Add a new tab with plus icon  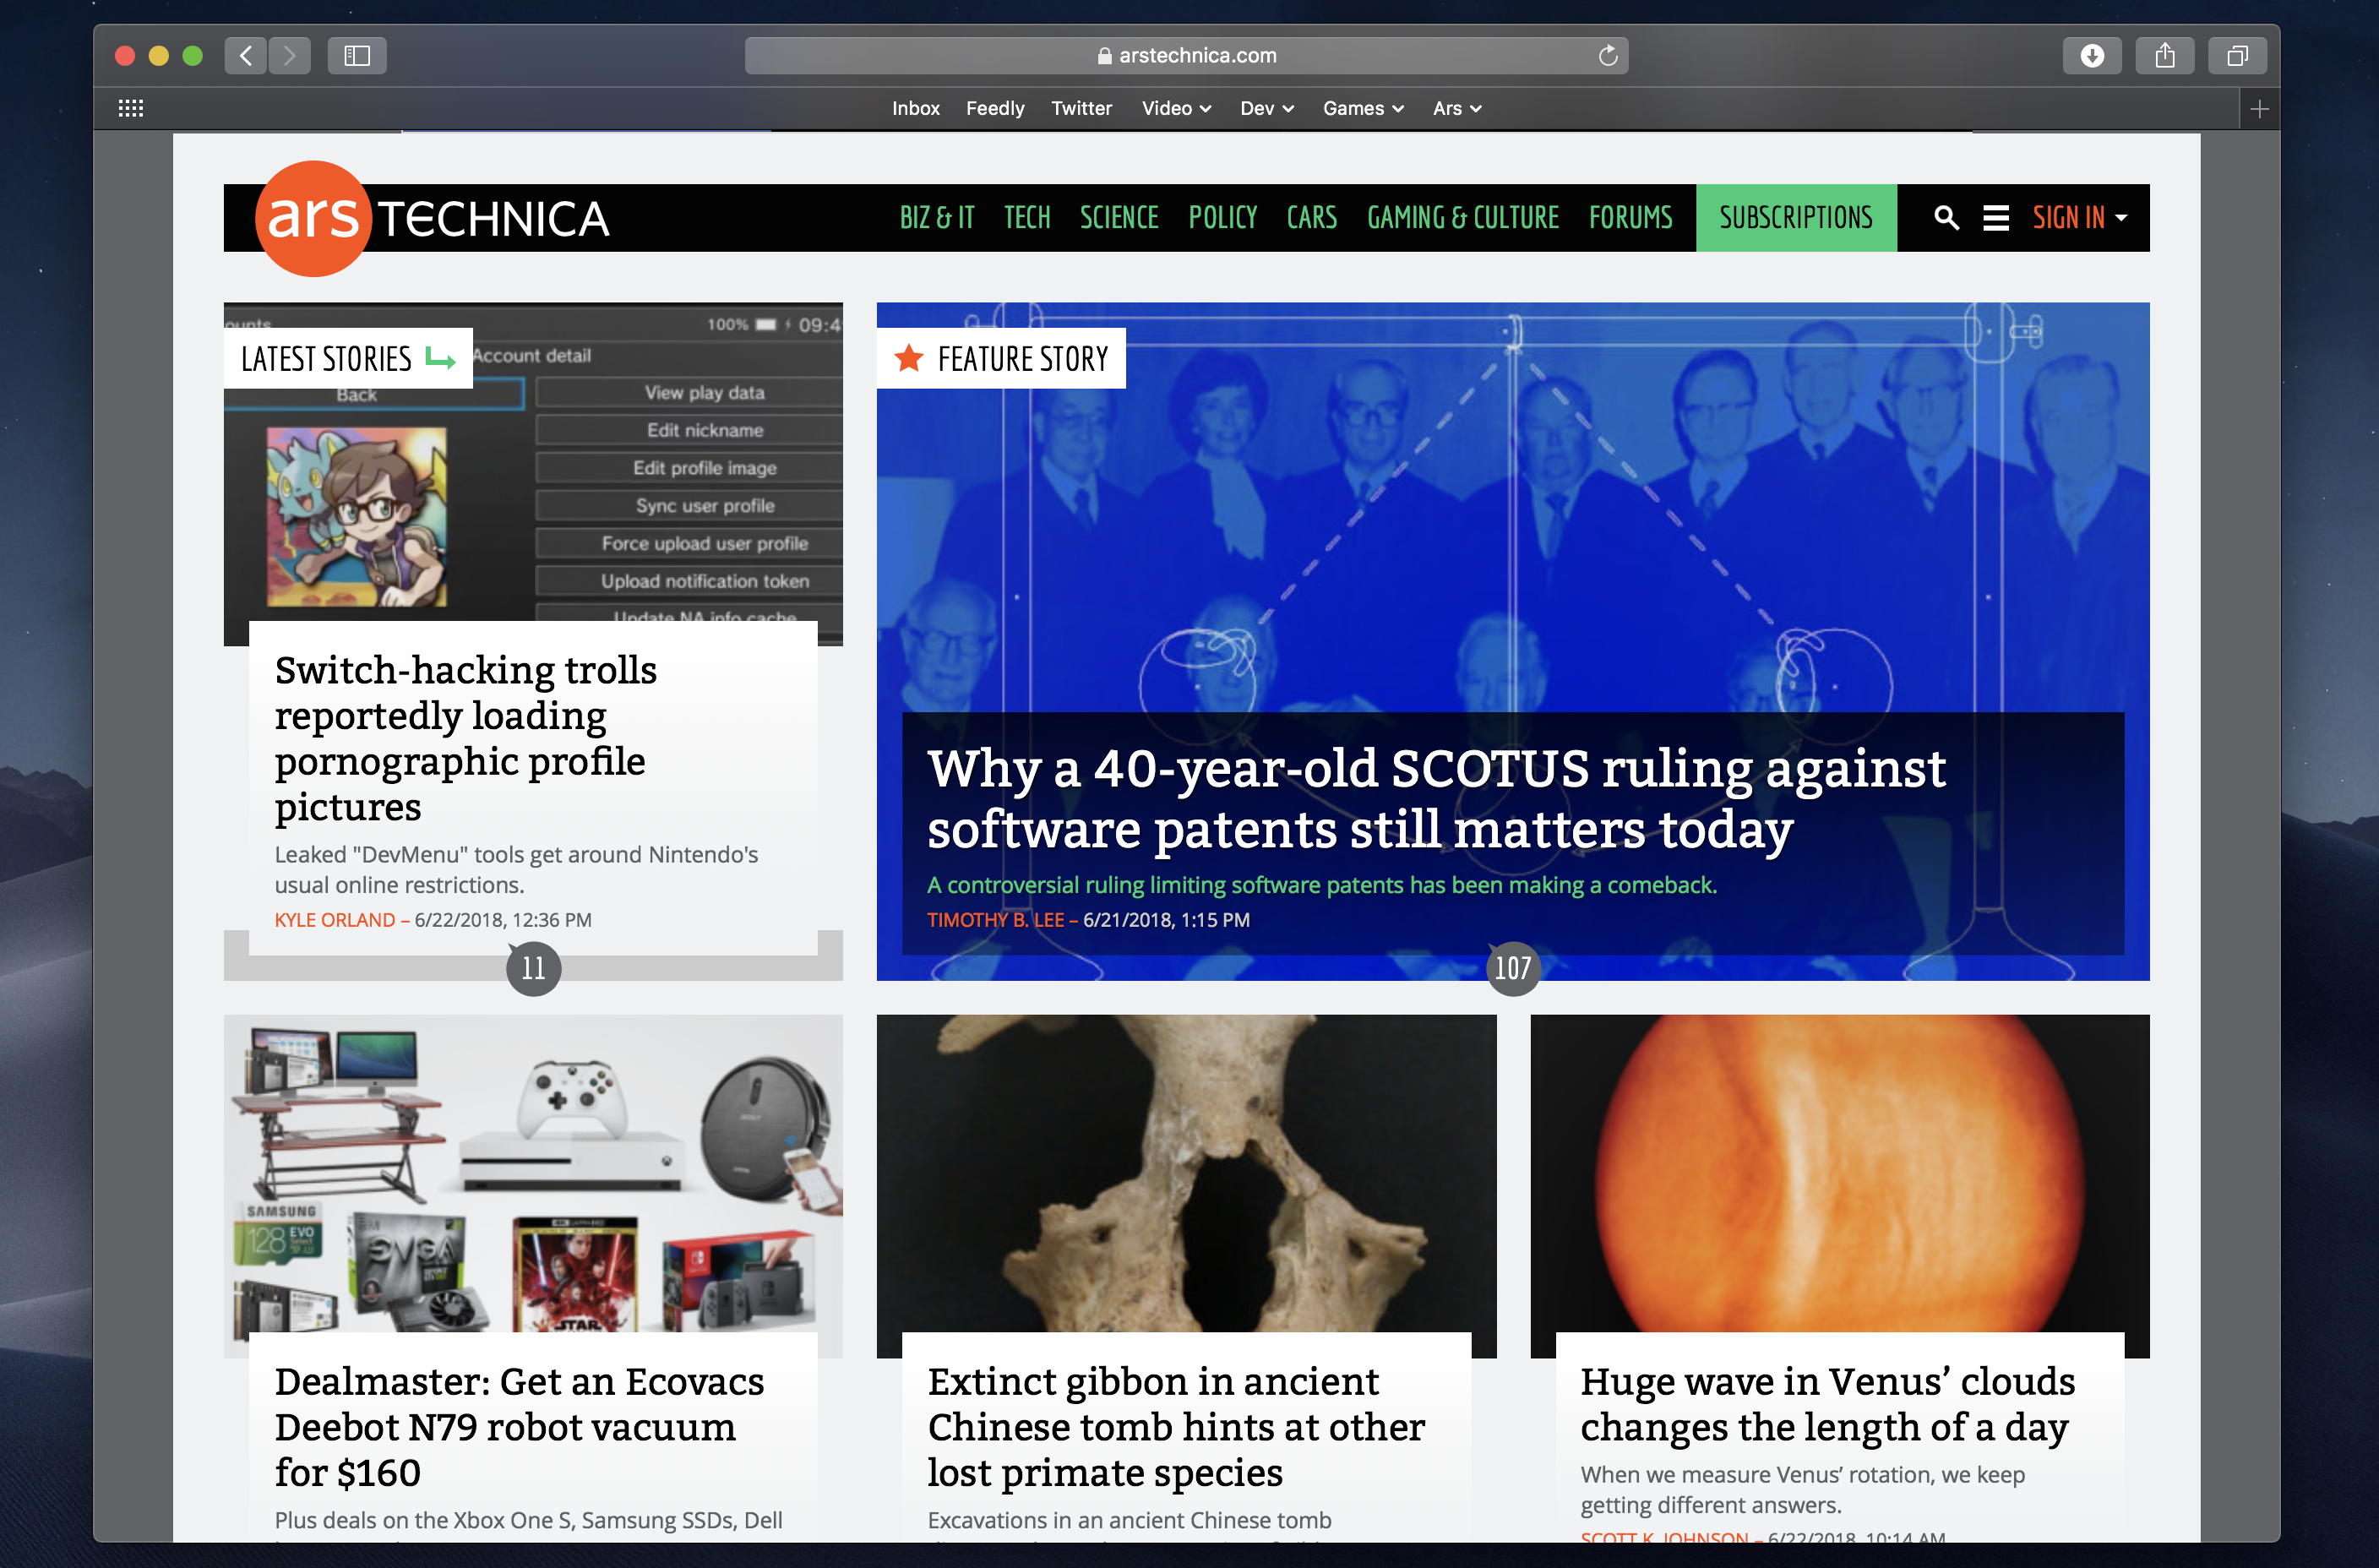[x=2259, y=109]
